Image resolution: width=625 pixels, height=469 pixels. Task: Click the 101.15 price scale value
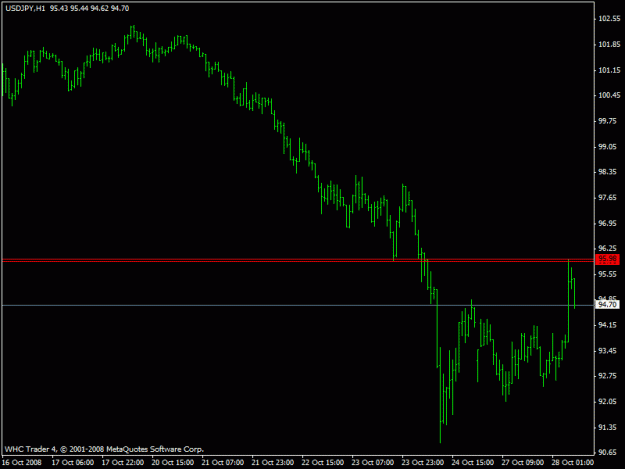coord(609,71)
